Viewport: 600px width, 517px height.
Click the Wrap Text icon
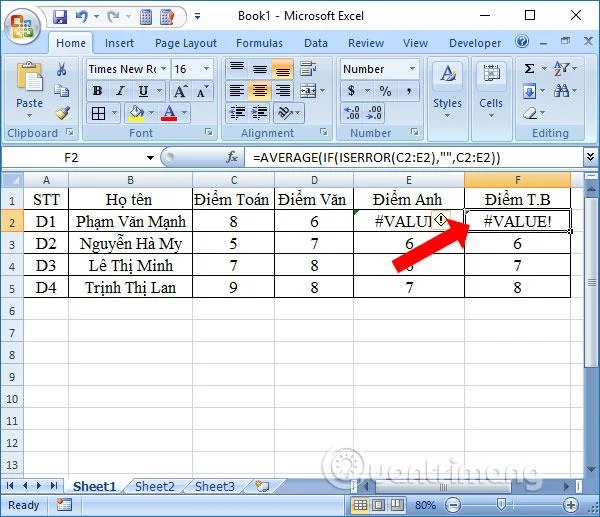pyautogui.click(x=308, y=69)
